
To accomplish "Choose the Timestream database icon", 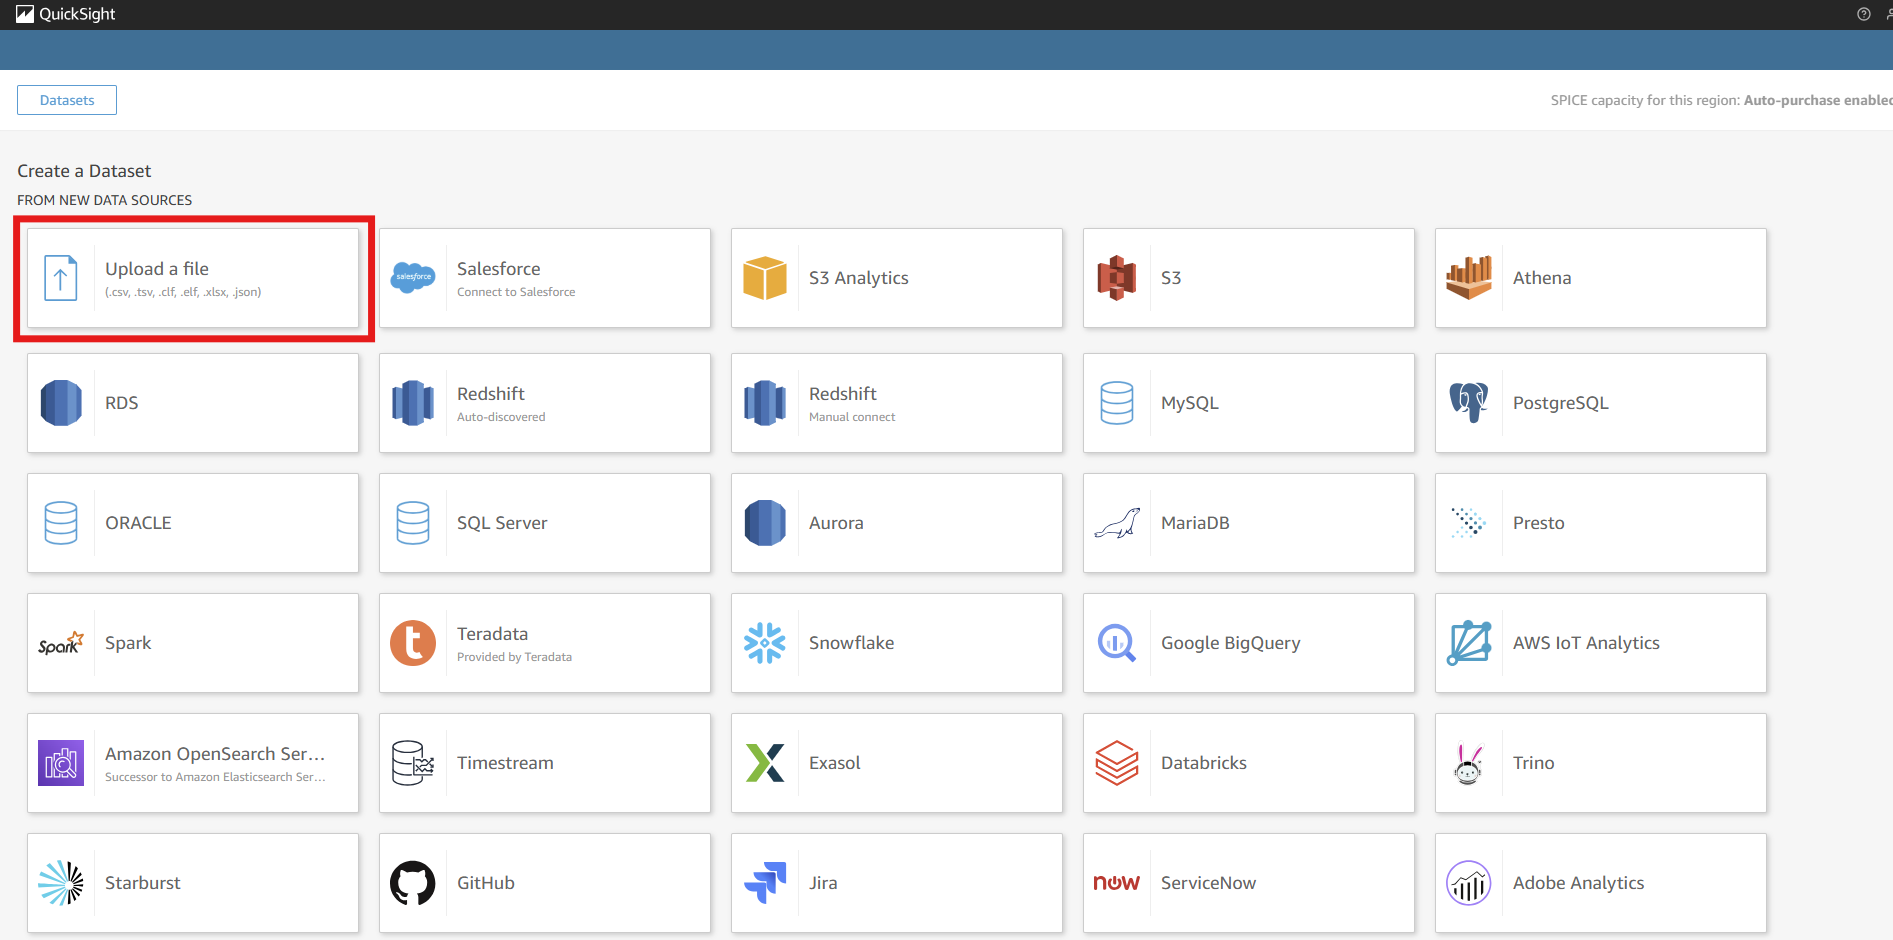I will click(x=413, y=763).
